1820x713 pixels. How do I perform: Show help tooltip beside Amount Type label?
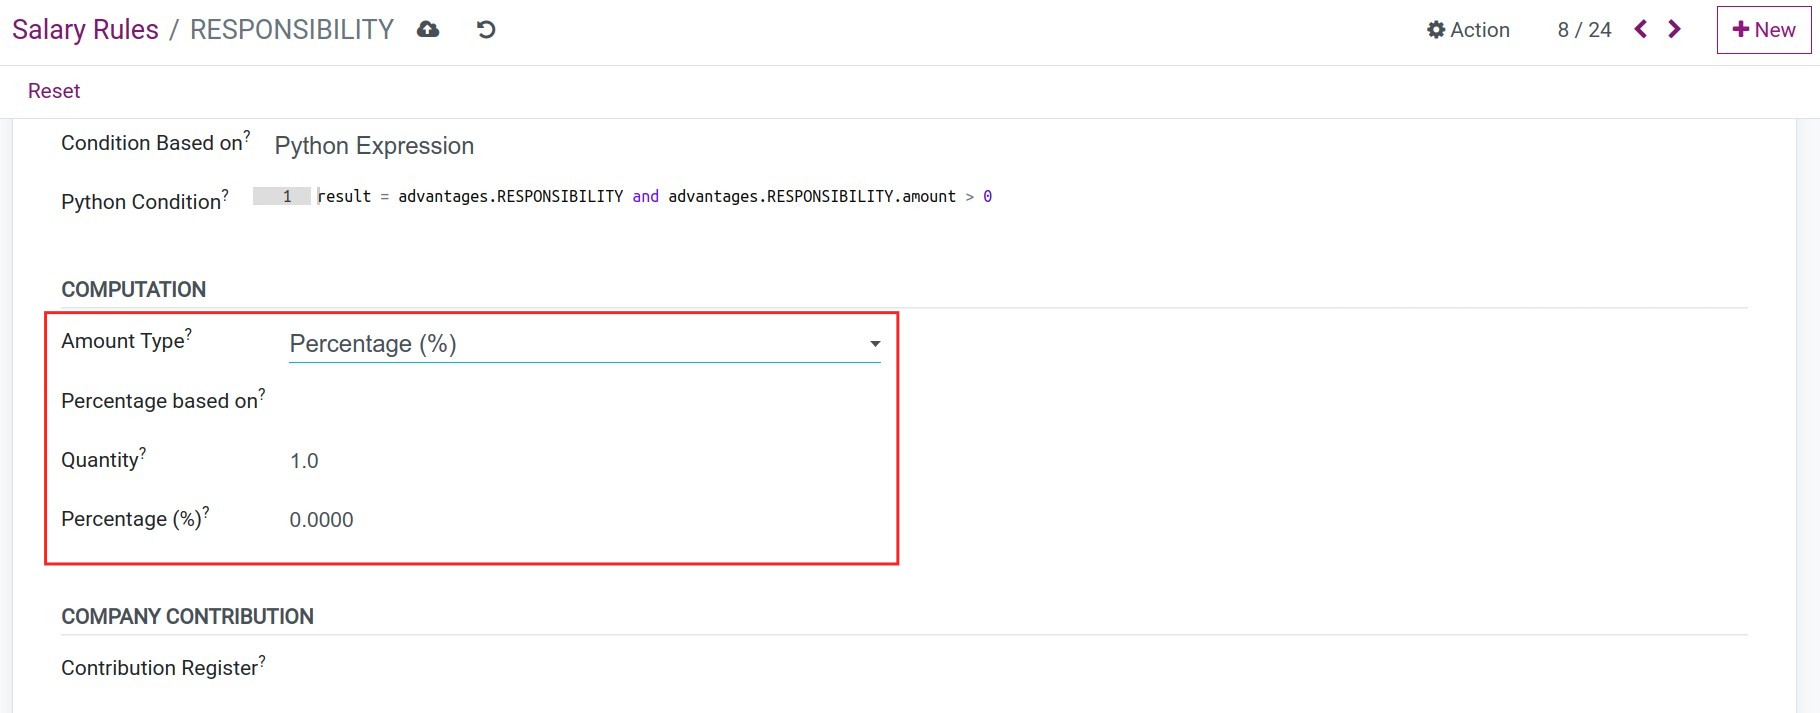click(x=189, y=334)
